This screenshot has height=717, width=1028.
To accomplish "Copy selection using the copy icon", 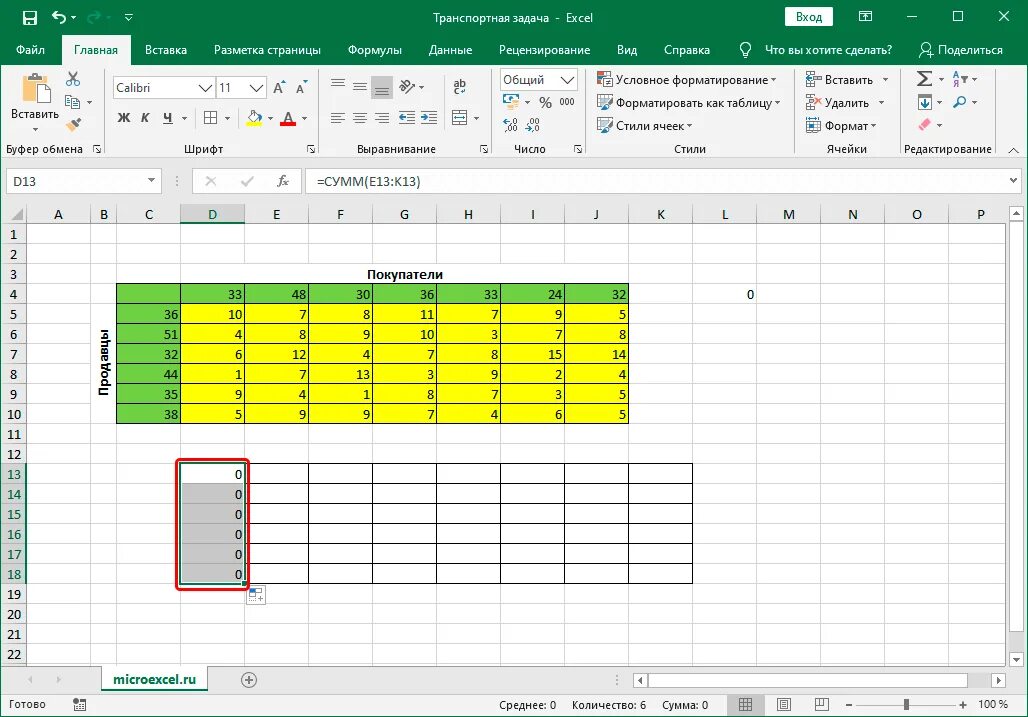I will click(x=73, y=102).
